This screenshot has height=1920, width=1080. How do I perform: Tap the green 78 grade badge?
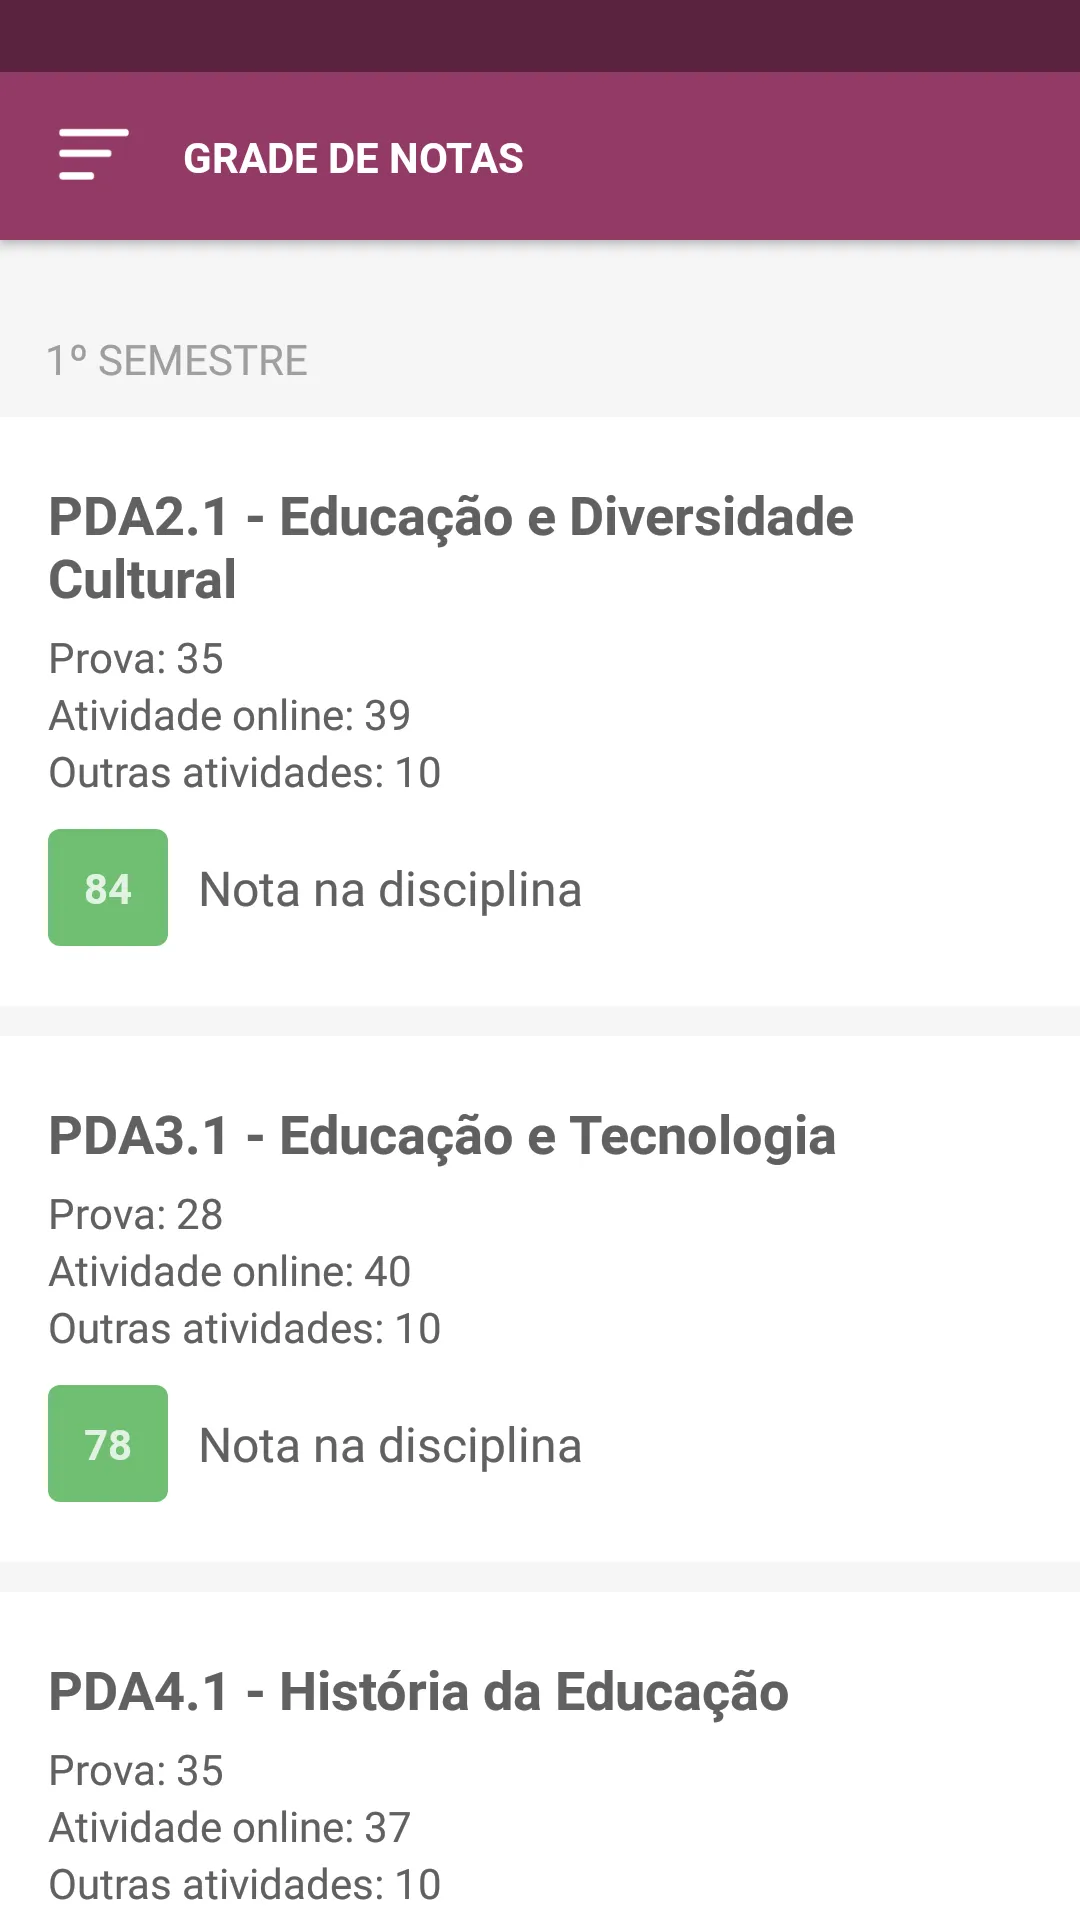pyautogui.click(x=108, y=1444)
